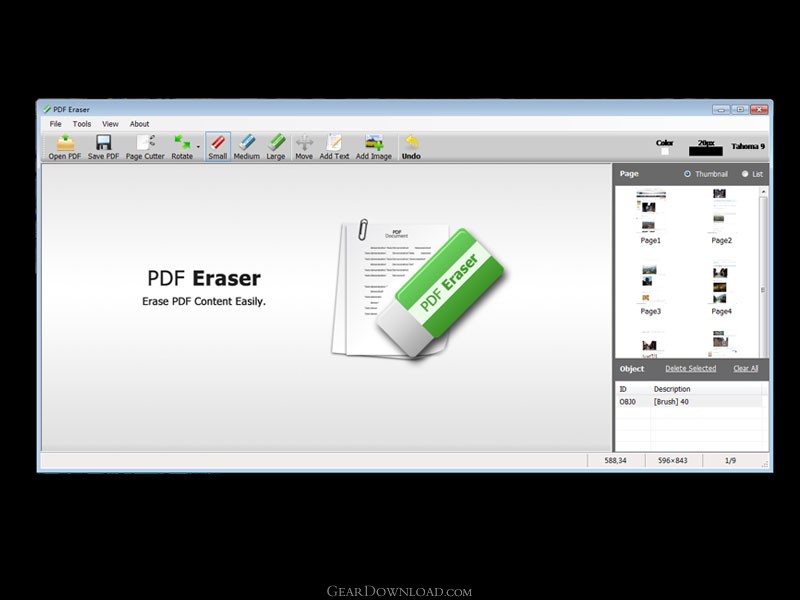Viewport: 800px width, 600px height.
Task: Click the Open PDF toolbar icon
Action: [x=65, y=143]
